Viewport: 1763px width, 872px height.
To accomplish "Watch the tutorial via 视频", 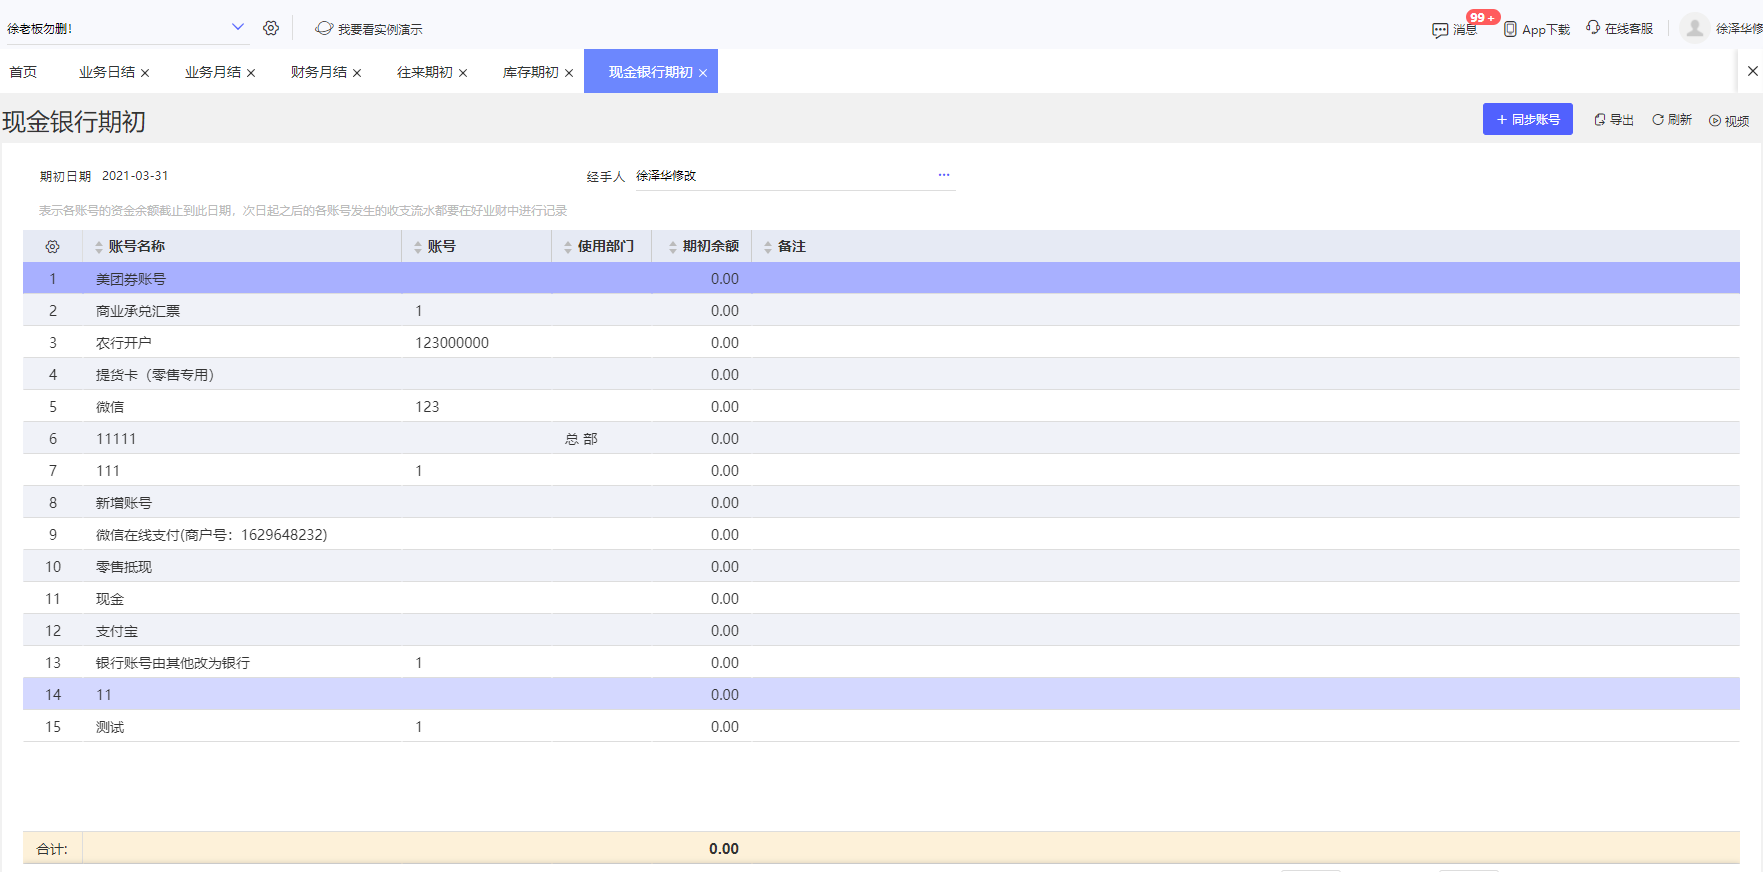I will coord(1729,121).
